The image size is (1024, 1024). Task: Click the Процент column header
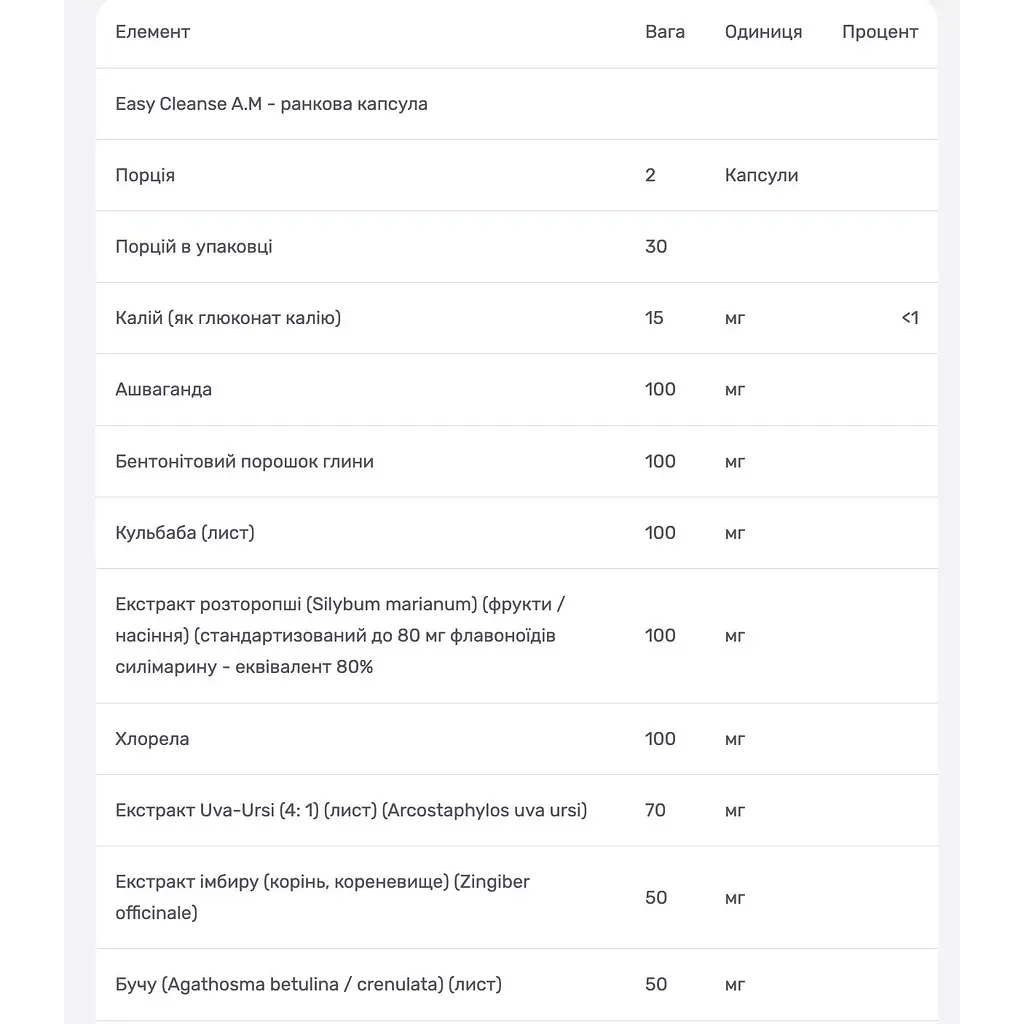pyautogui.click(x=880, y=32)
